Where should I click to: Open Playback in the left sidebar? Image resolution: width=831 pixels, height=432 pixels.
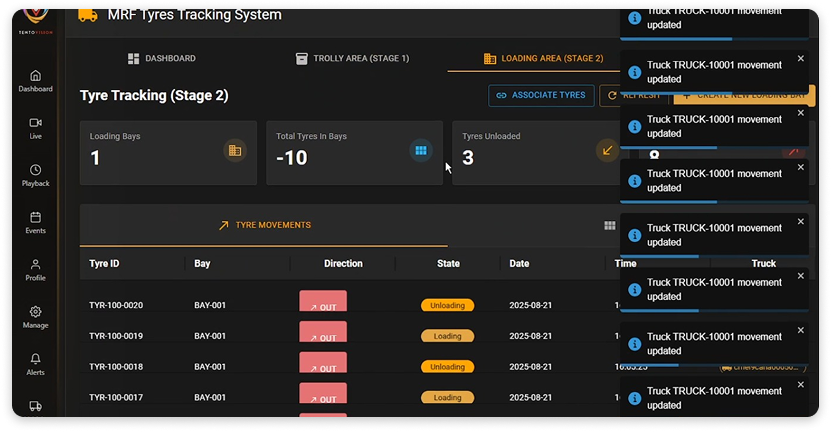point(35,175)
